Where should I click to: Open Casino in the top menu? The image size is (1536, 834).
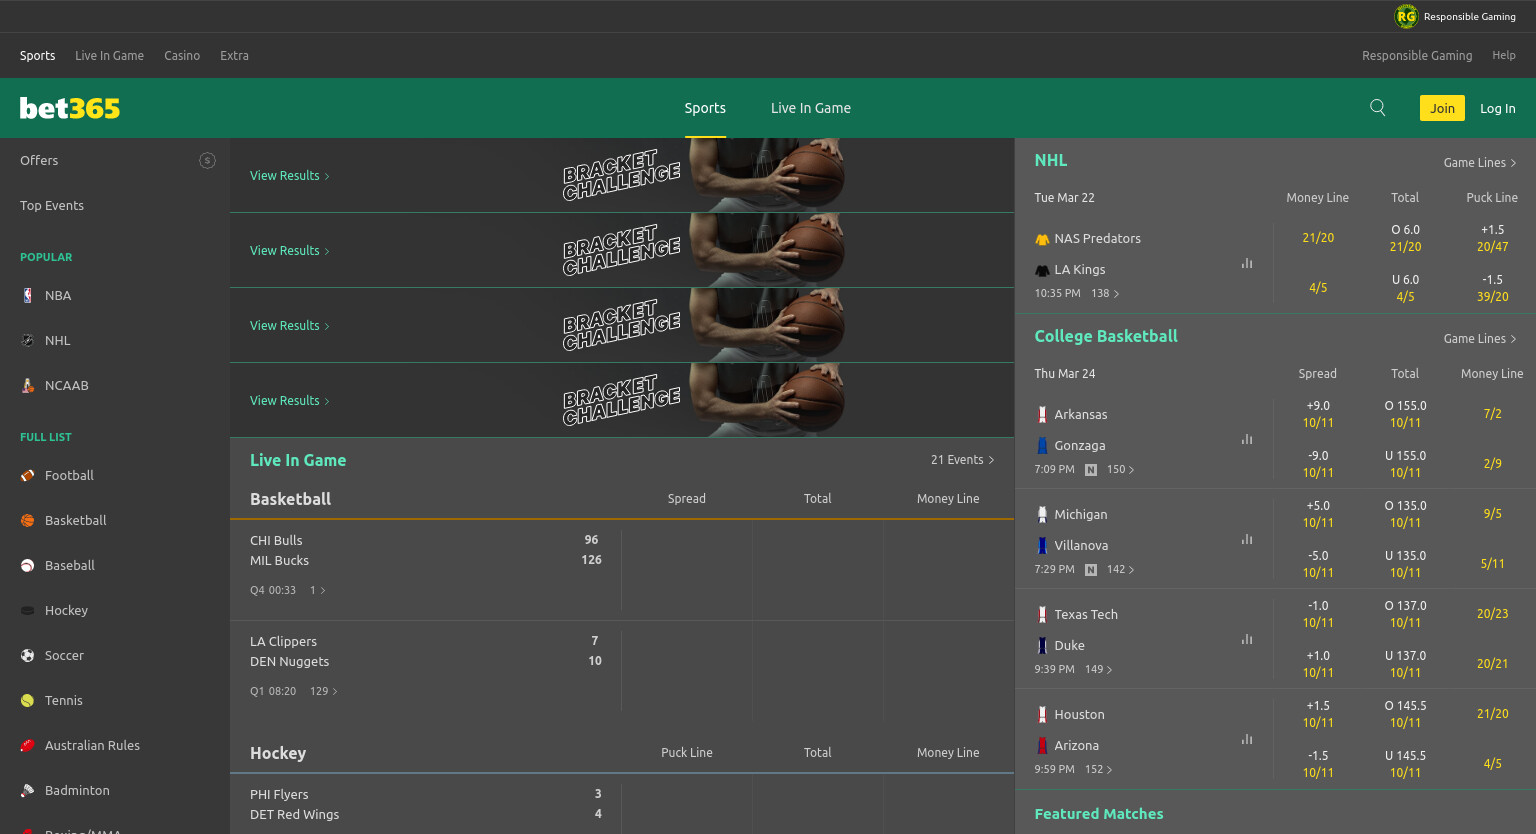coord(182,56)
